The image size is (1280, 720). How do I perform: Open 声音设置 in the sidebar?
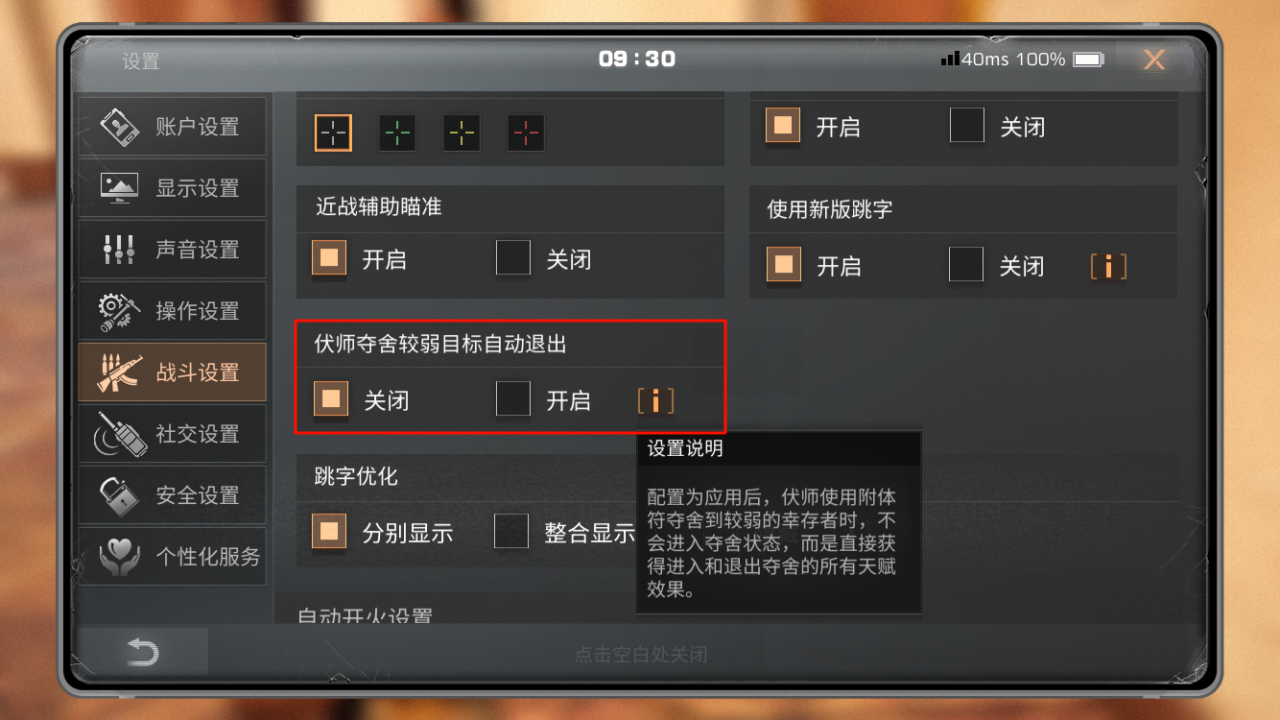[x=172, y=249]
